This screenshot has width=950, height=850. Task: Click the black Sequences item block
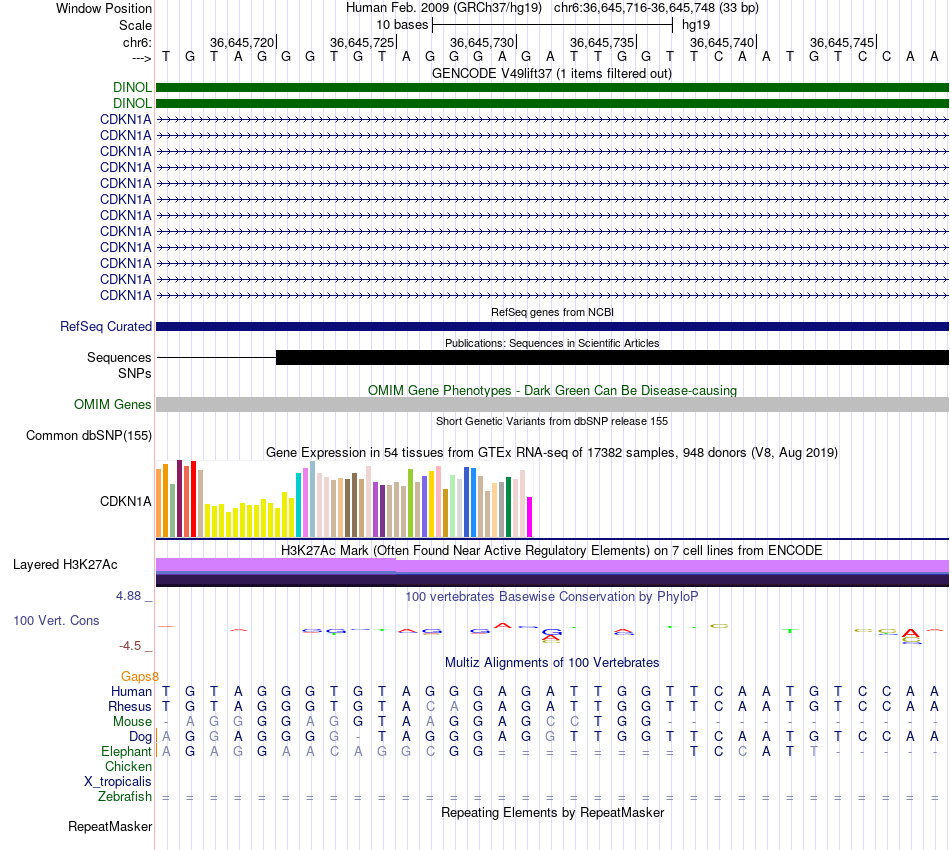coord(612,357)
